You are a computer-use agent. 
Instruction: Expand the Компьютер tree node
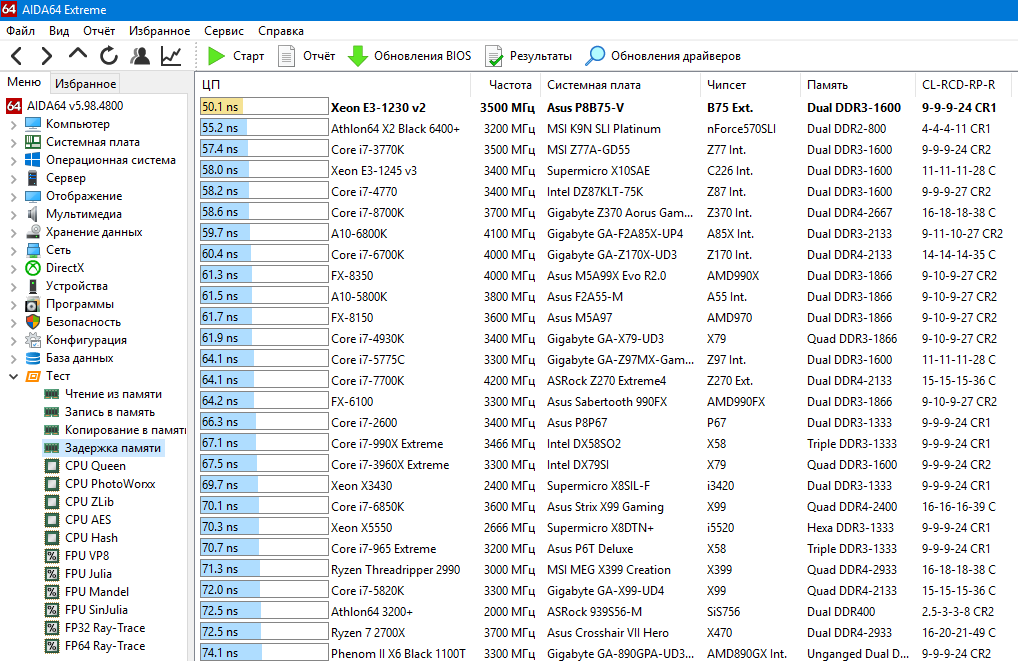click(14, 124)
